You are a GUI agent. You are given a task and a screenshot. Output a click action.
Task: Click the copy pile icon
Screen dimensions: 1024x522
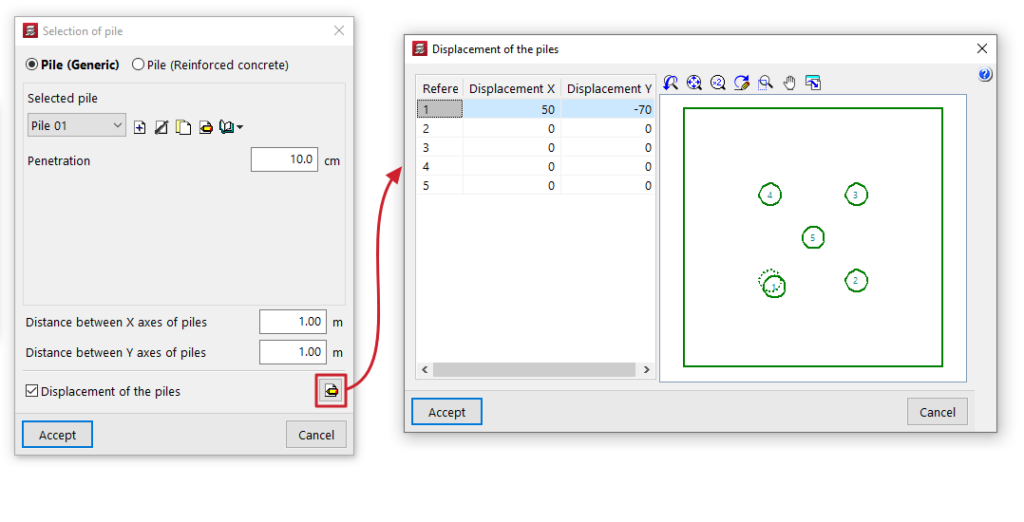(x=184, y=127)
